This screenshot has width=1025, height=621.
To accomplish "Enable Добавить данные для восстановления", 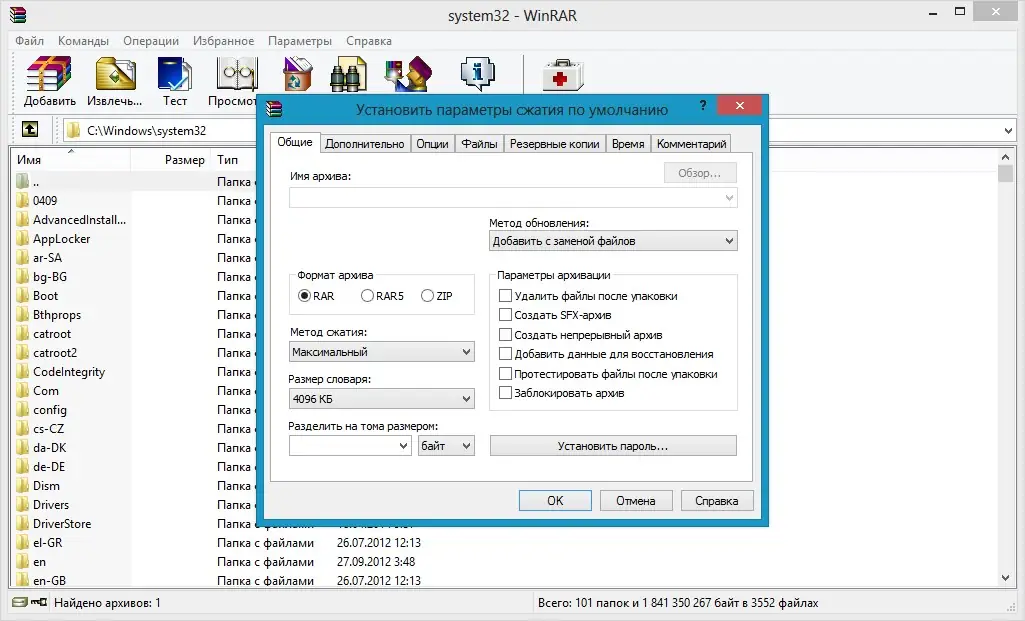I will (x=505, y=354).
